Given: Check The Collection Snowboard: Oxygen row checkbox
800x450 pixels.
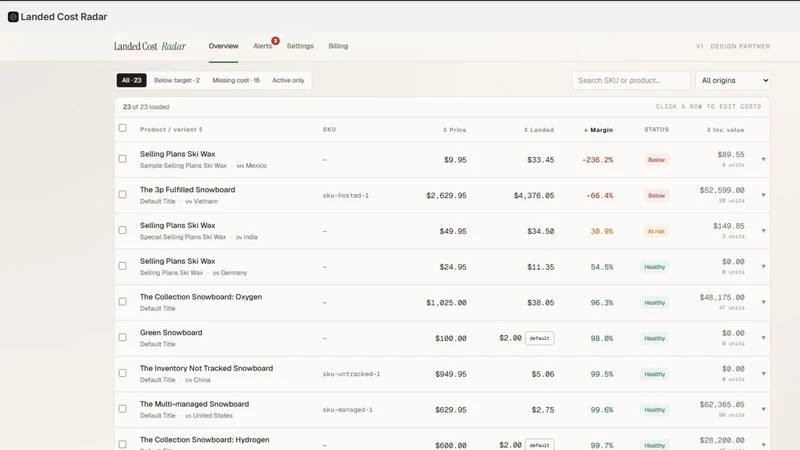Looking at the screenshot, I should 122,302.
